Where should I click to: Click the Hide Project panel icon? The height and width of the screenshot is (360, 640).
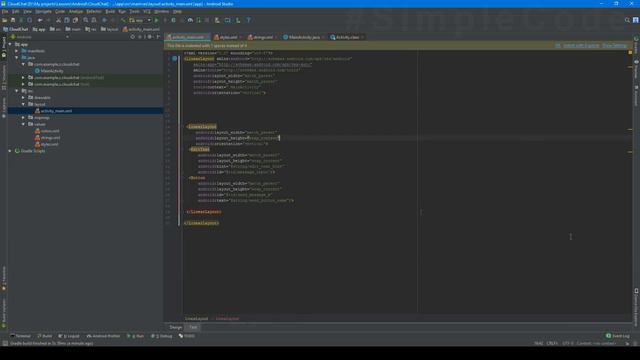(x=158, y=37)
